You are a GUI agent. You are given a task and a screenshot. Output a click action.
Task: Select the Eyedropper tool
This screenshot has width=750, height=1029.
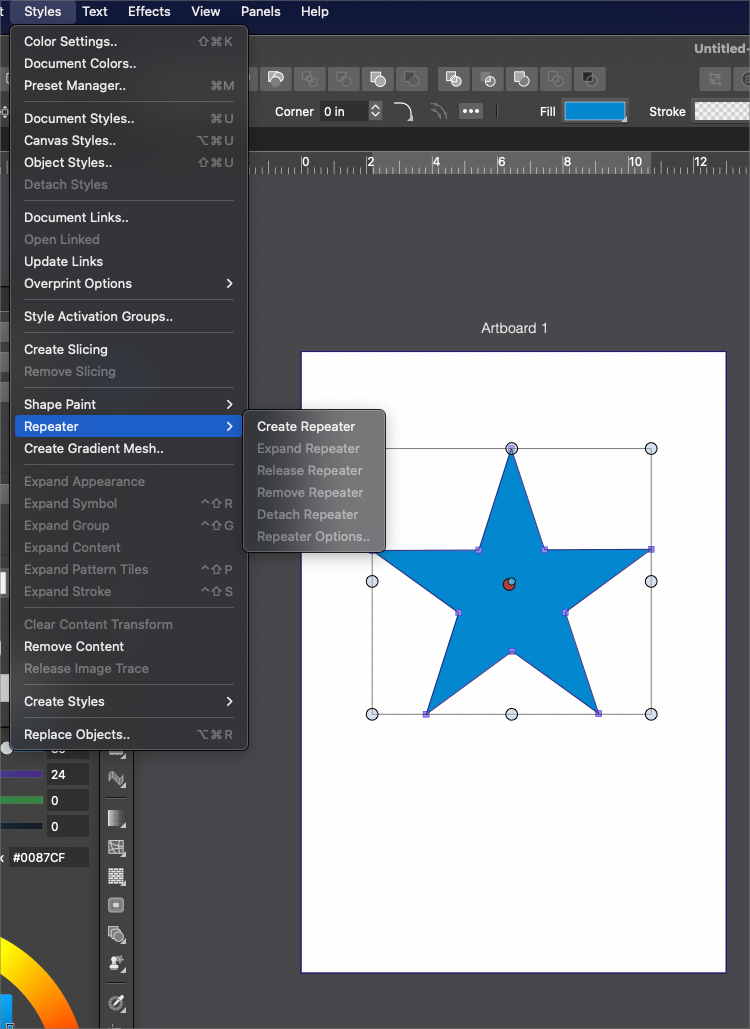click(x=116, y=1002)
